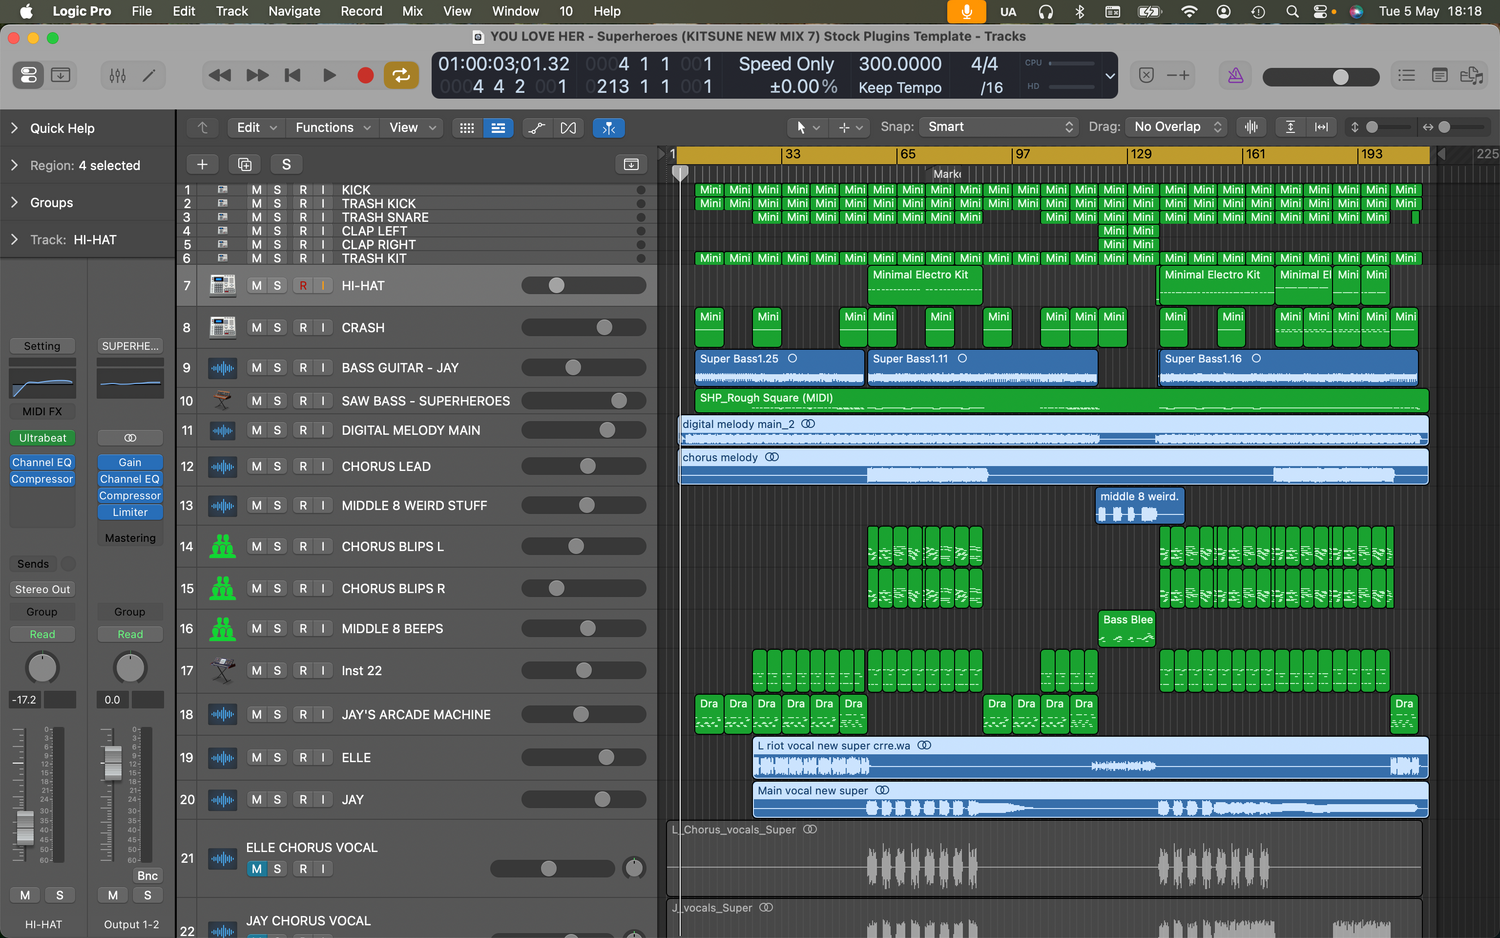Click the red Record button
1500x938 pixels.
365,75
